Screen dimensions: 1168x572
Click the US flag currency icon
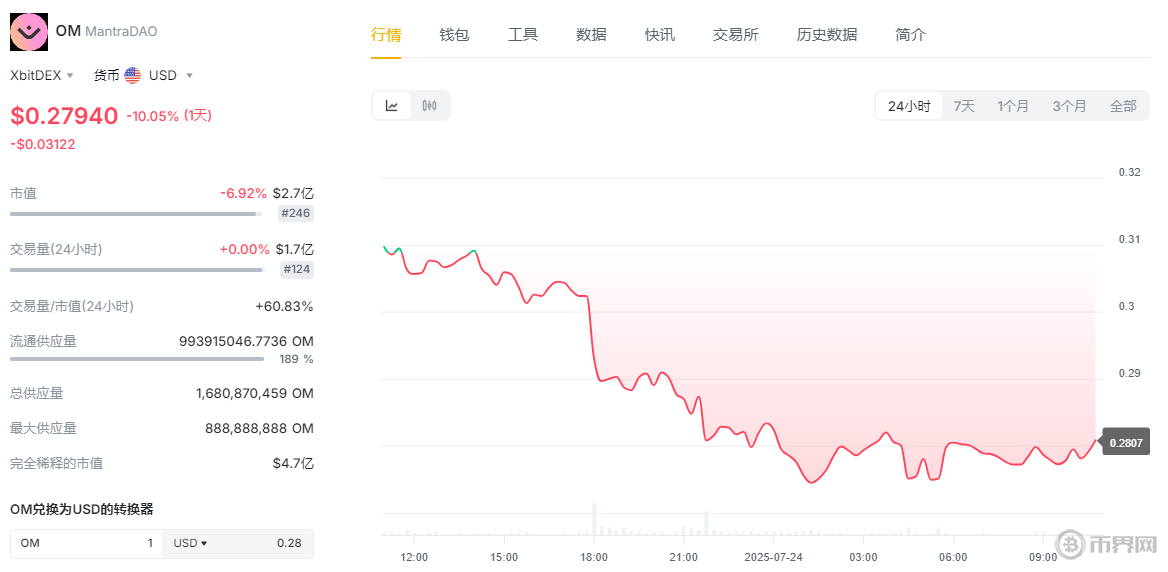[x=132, y=75]
